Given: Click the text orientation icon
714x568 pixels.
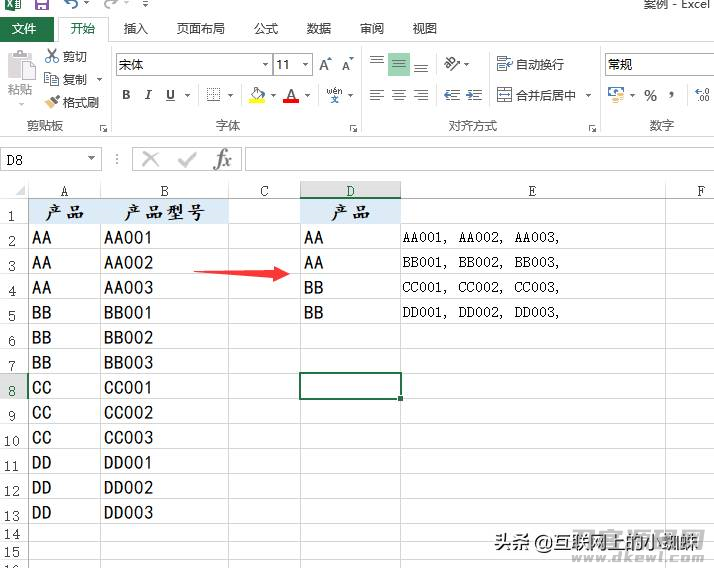Looking at the screenshot, I should pyautogui.click(x=452, y=64).
